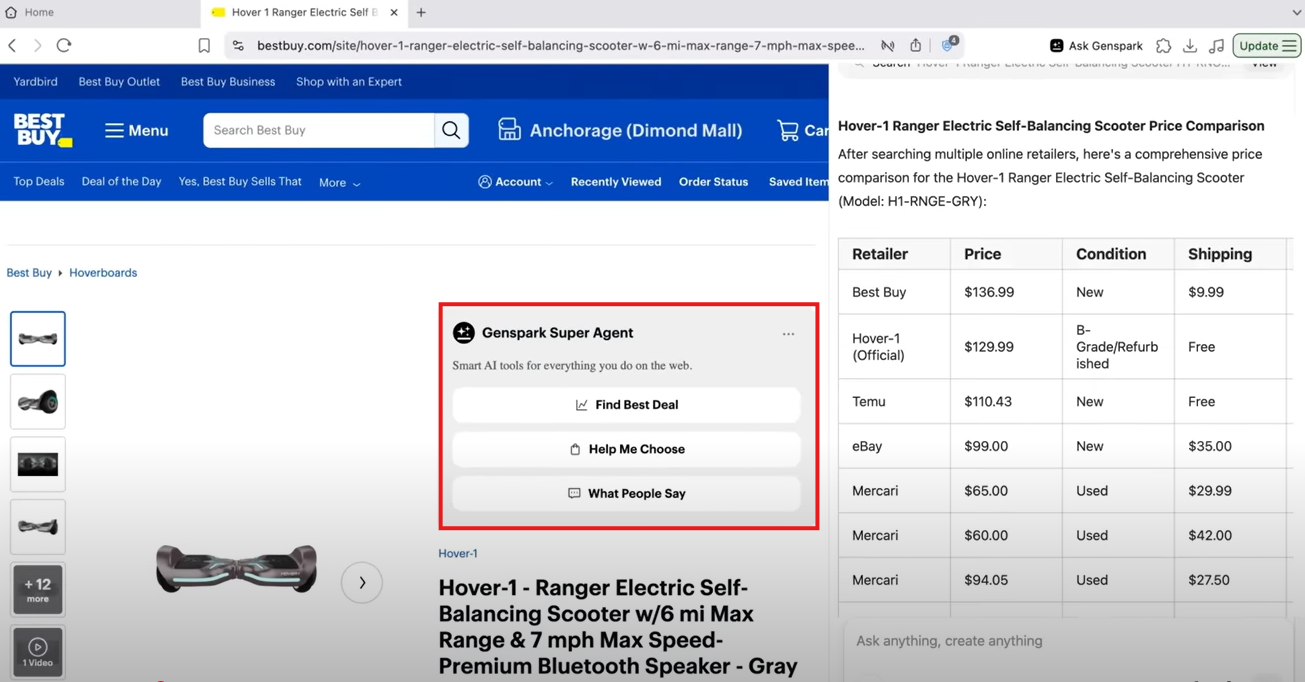Open the Best Buy Menu hamburger
Image resolution: width=1305 pixels, height=682 pixels.
click(137, 131)
